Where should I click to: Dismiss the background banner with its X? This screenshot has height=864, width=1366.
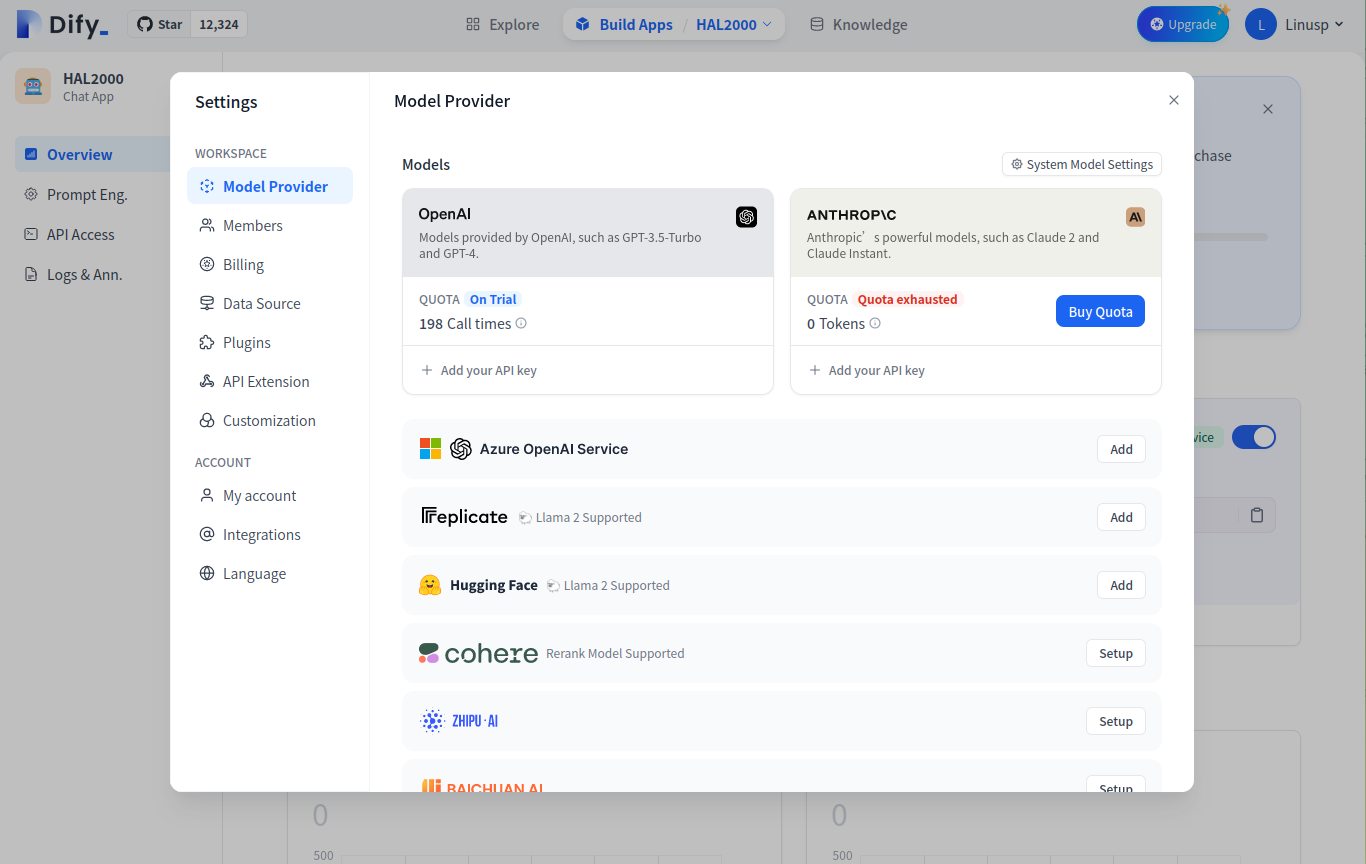1268,109
